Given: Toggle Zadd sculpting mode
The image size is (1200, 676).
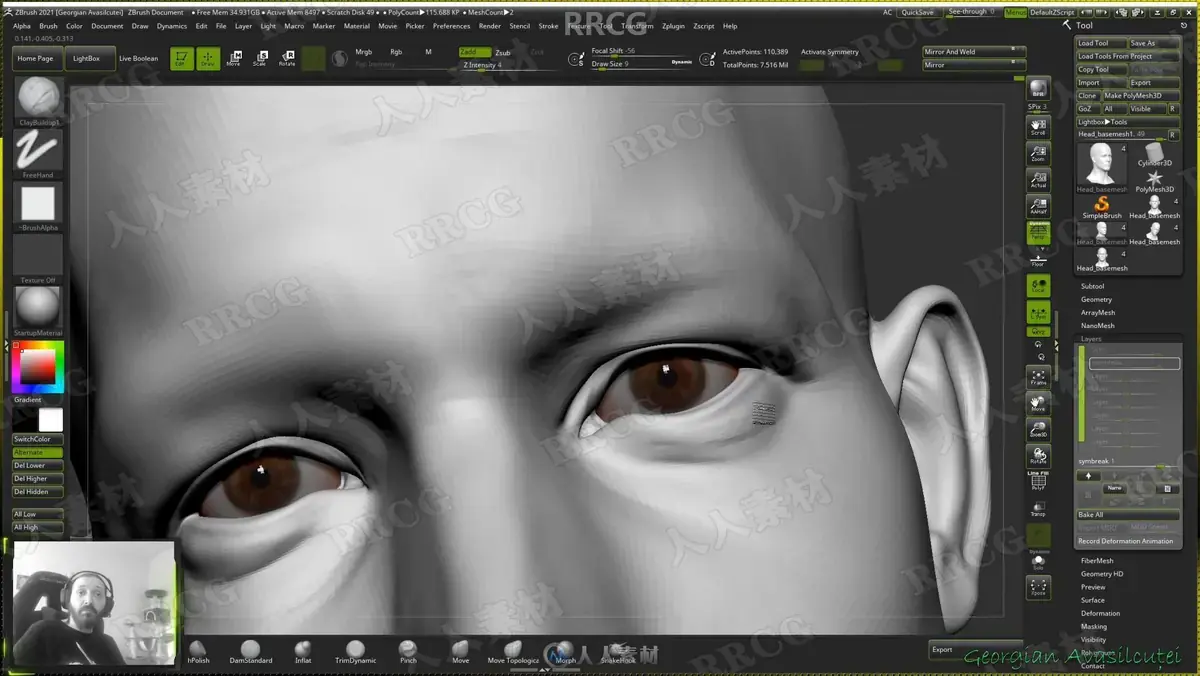Looking at the screenshot, I should [x=475, y=52].
